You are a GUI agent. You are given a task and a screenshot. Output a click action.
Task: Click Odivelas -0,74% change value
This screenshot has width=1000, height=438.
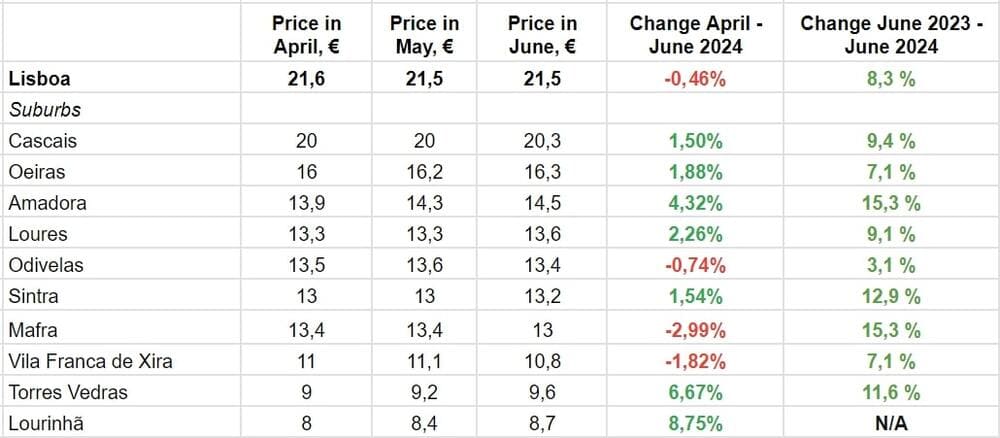(x=696, y=266)
